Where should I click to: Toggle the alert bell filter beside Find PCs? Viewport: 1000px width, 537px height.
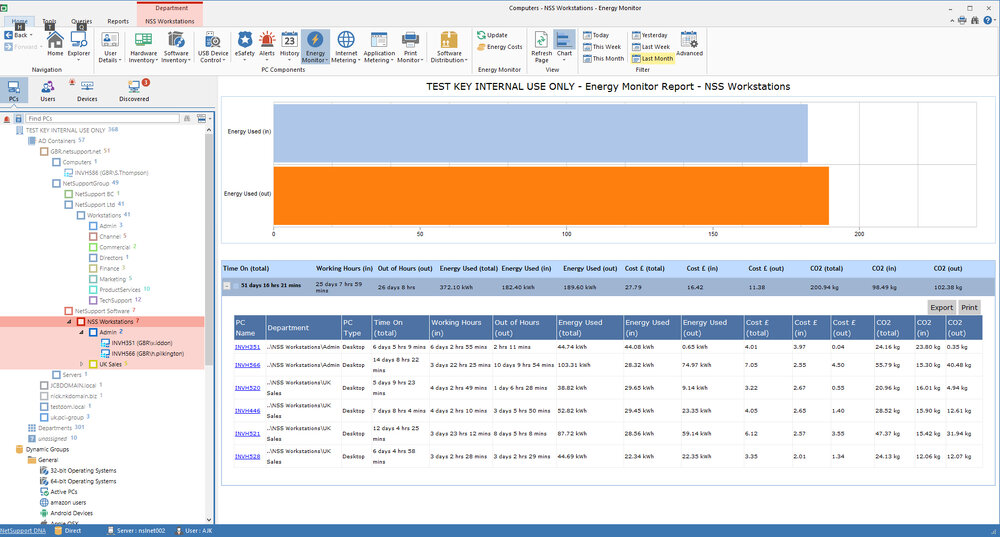7,119
